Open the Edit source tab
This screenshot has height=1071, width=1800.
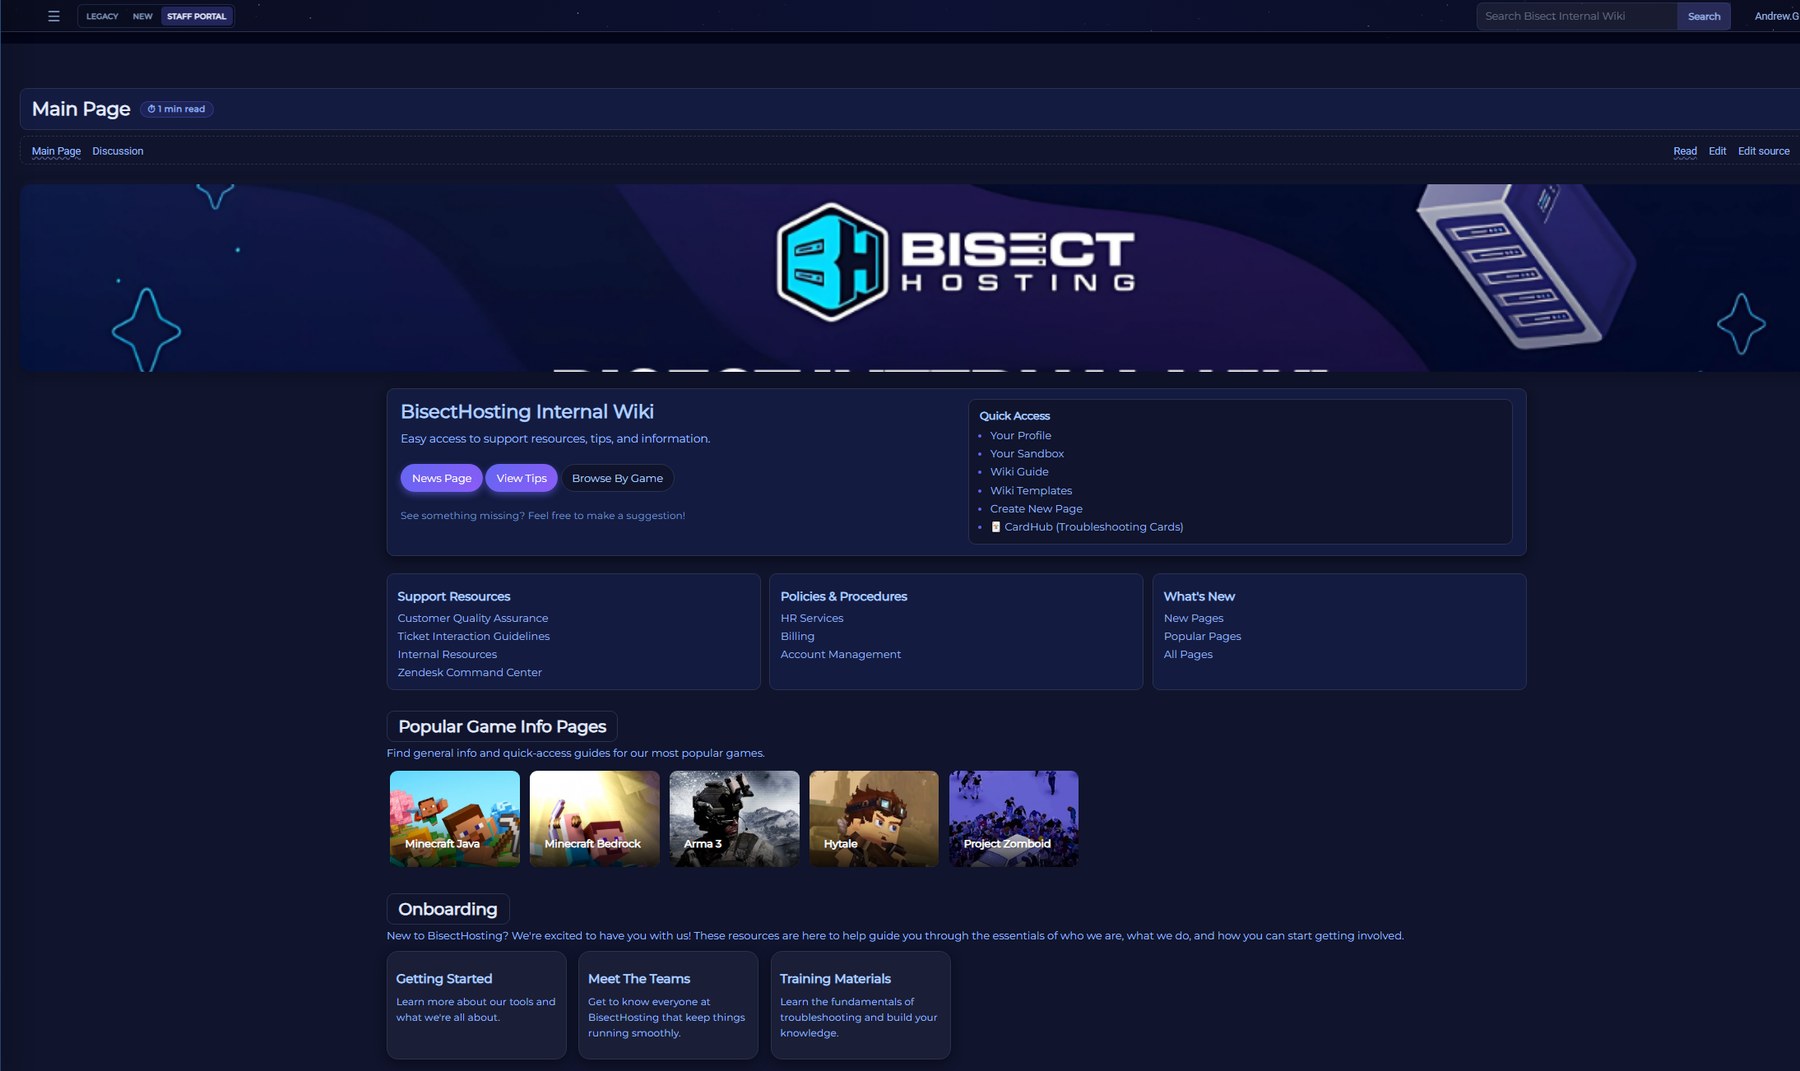(x=1764, y=151)
